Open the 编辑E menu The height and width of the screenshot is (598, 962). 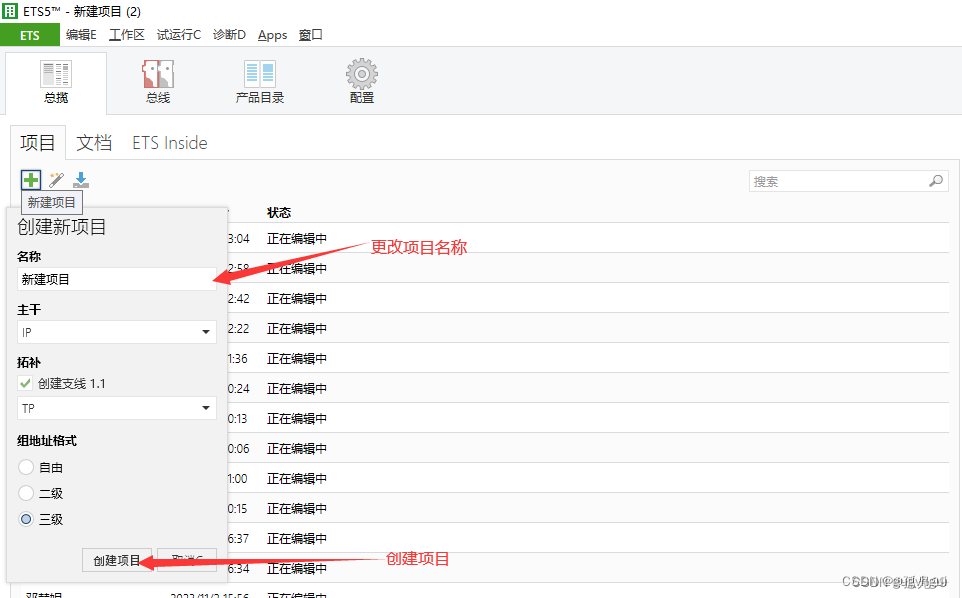coord(81,35)
